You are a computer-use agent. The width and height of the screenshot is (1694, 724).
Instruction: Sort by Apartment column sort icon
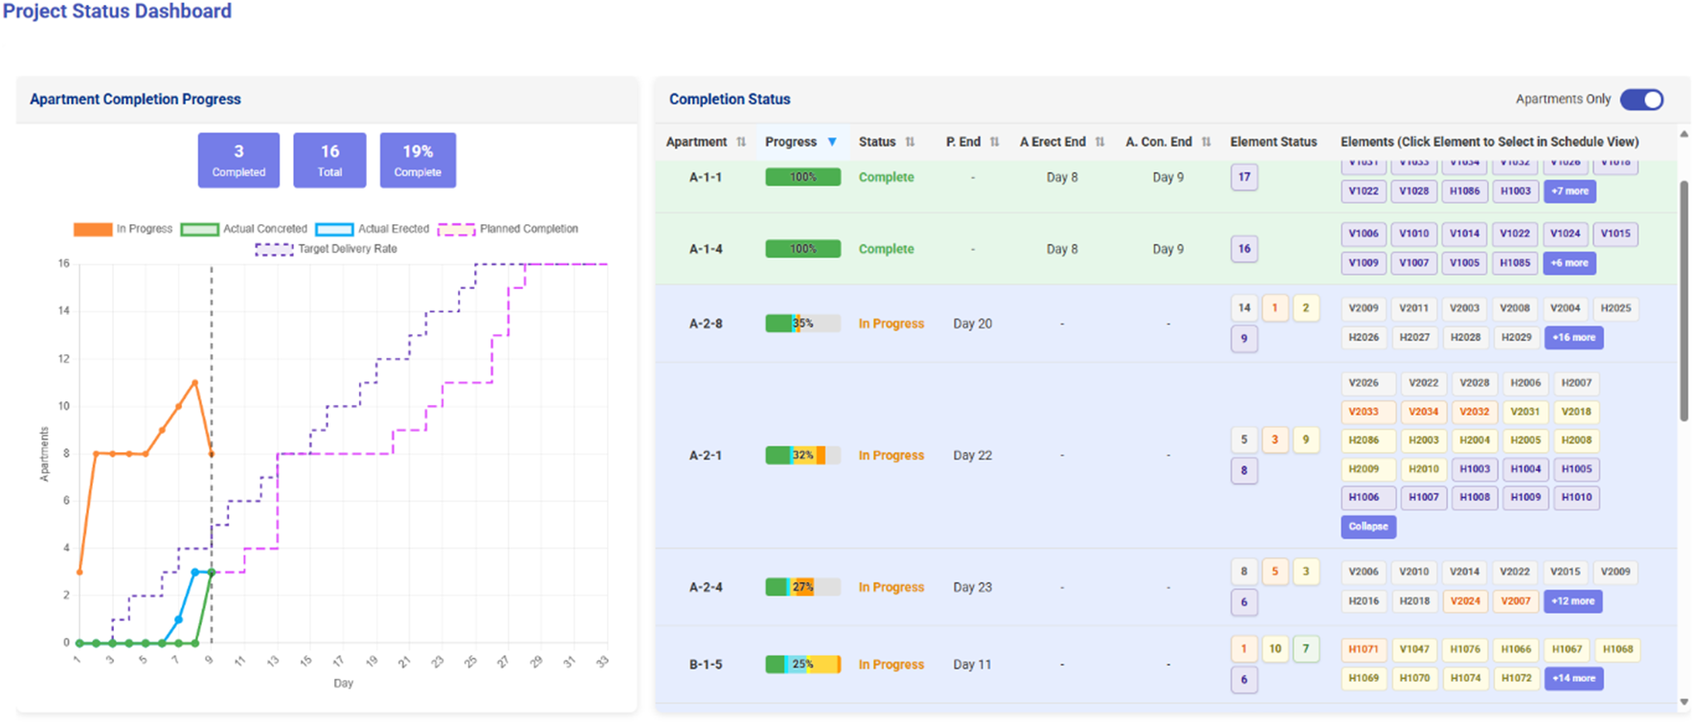point(741,142)
